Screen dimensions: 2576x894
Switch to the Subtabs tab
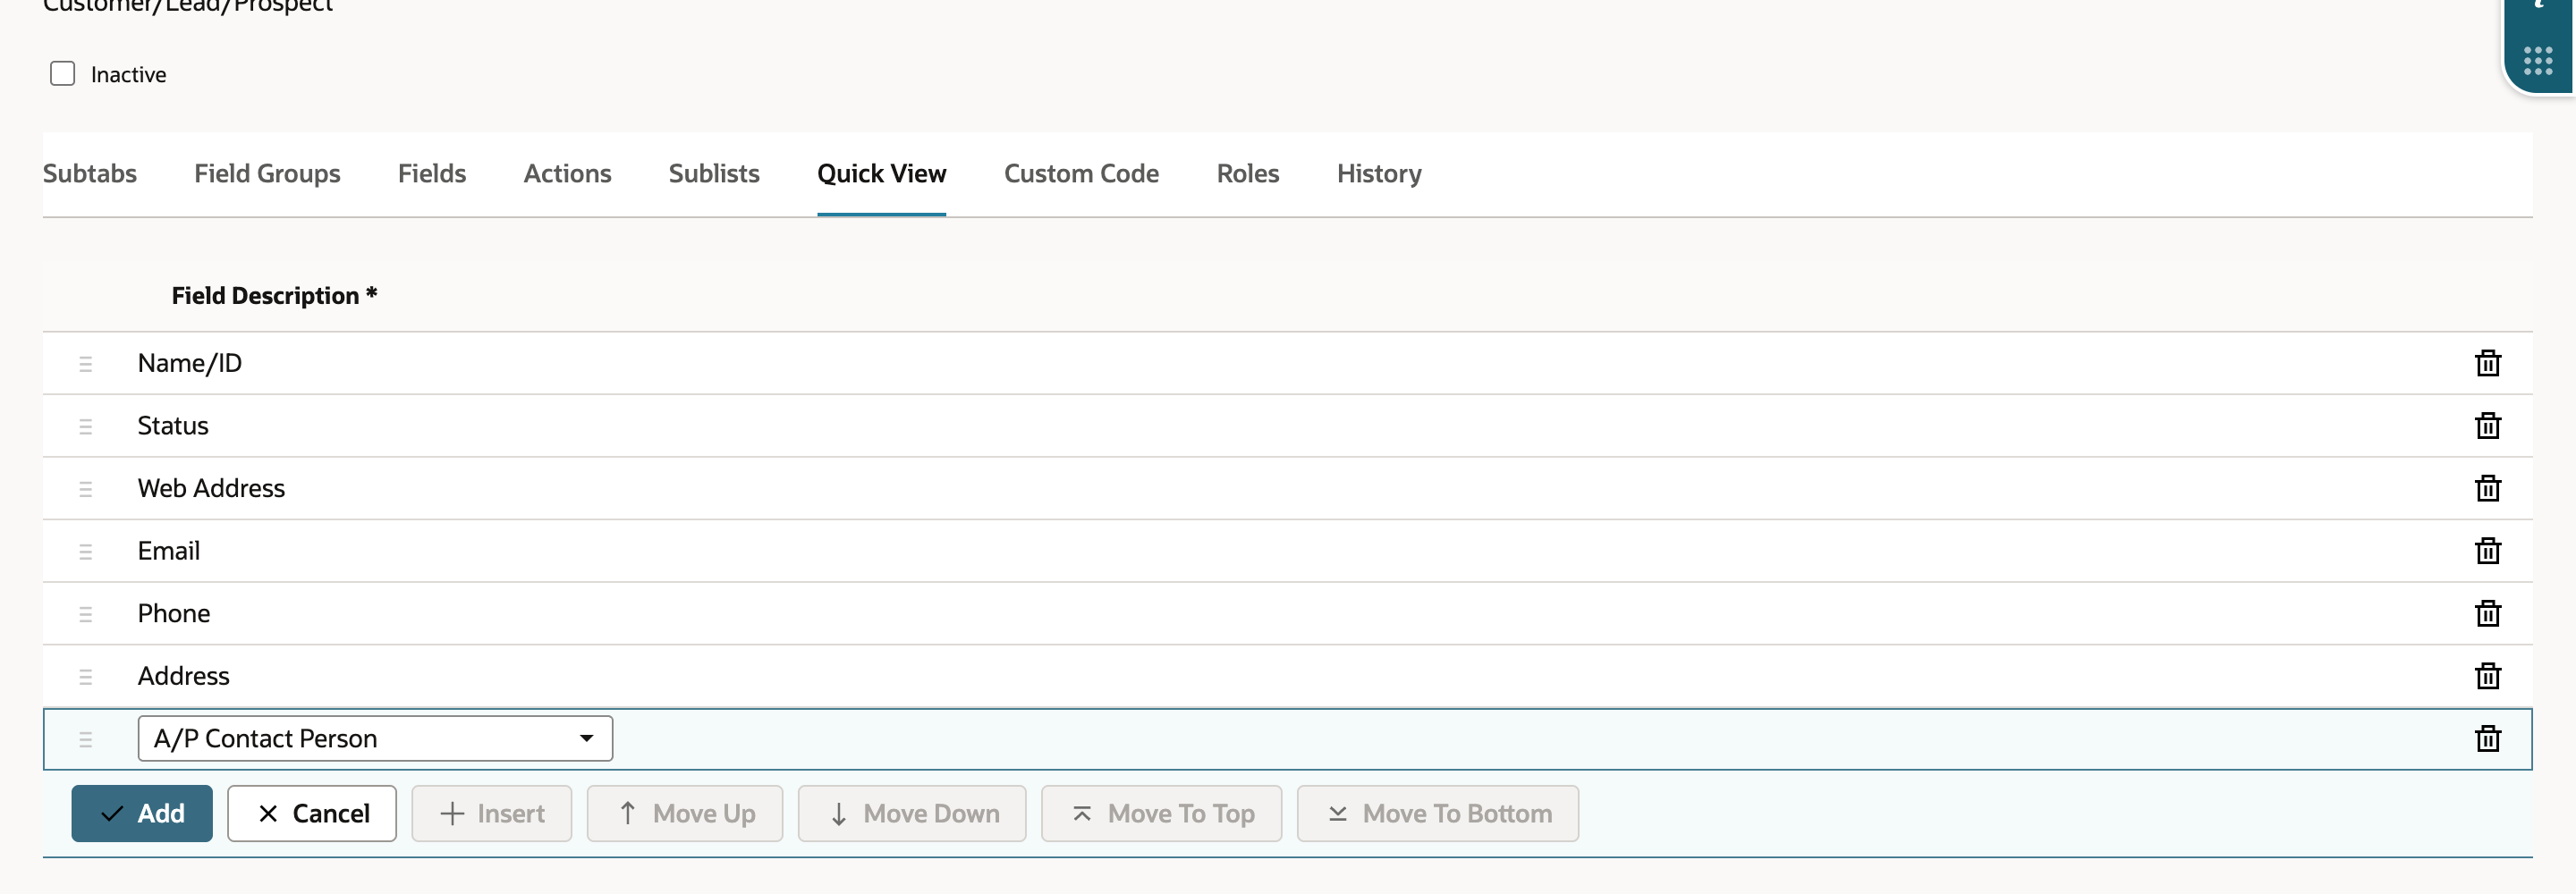click(x=90, y=174)
